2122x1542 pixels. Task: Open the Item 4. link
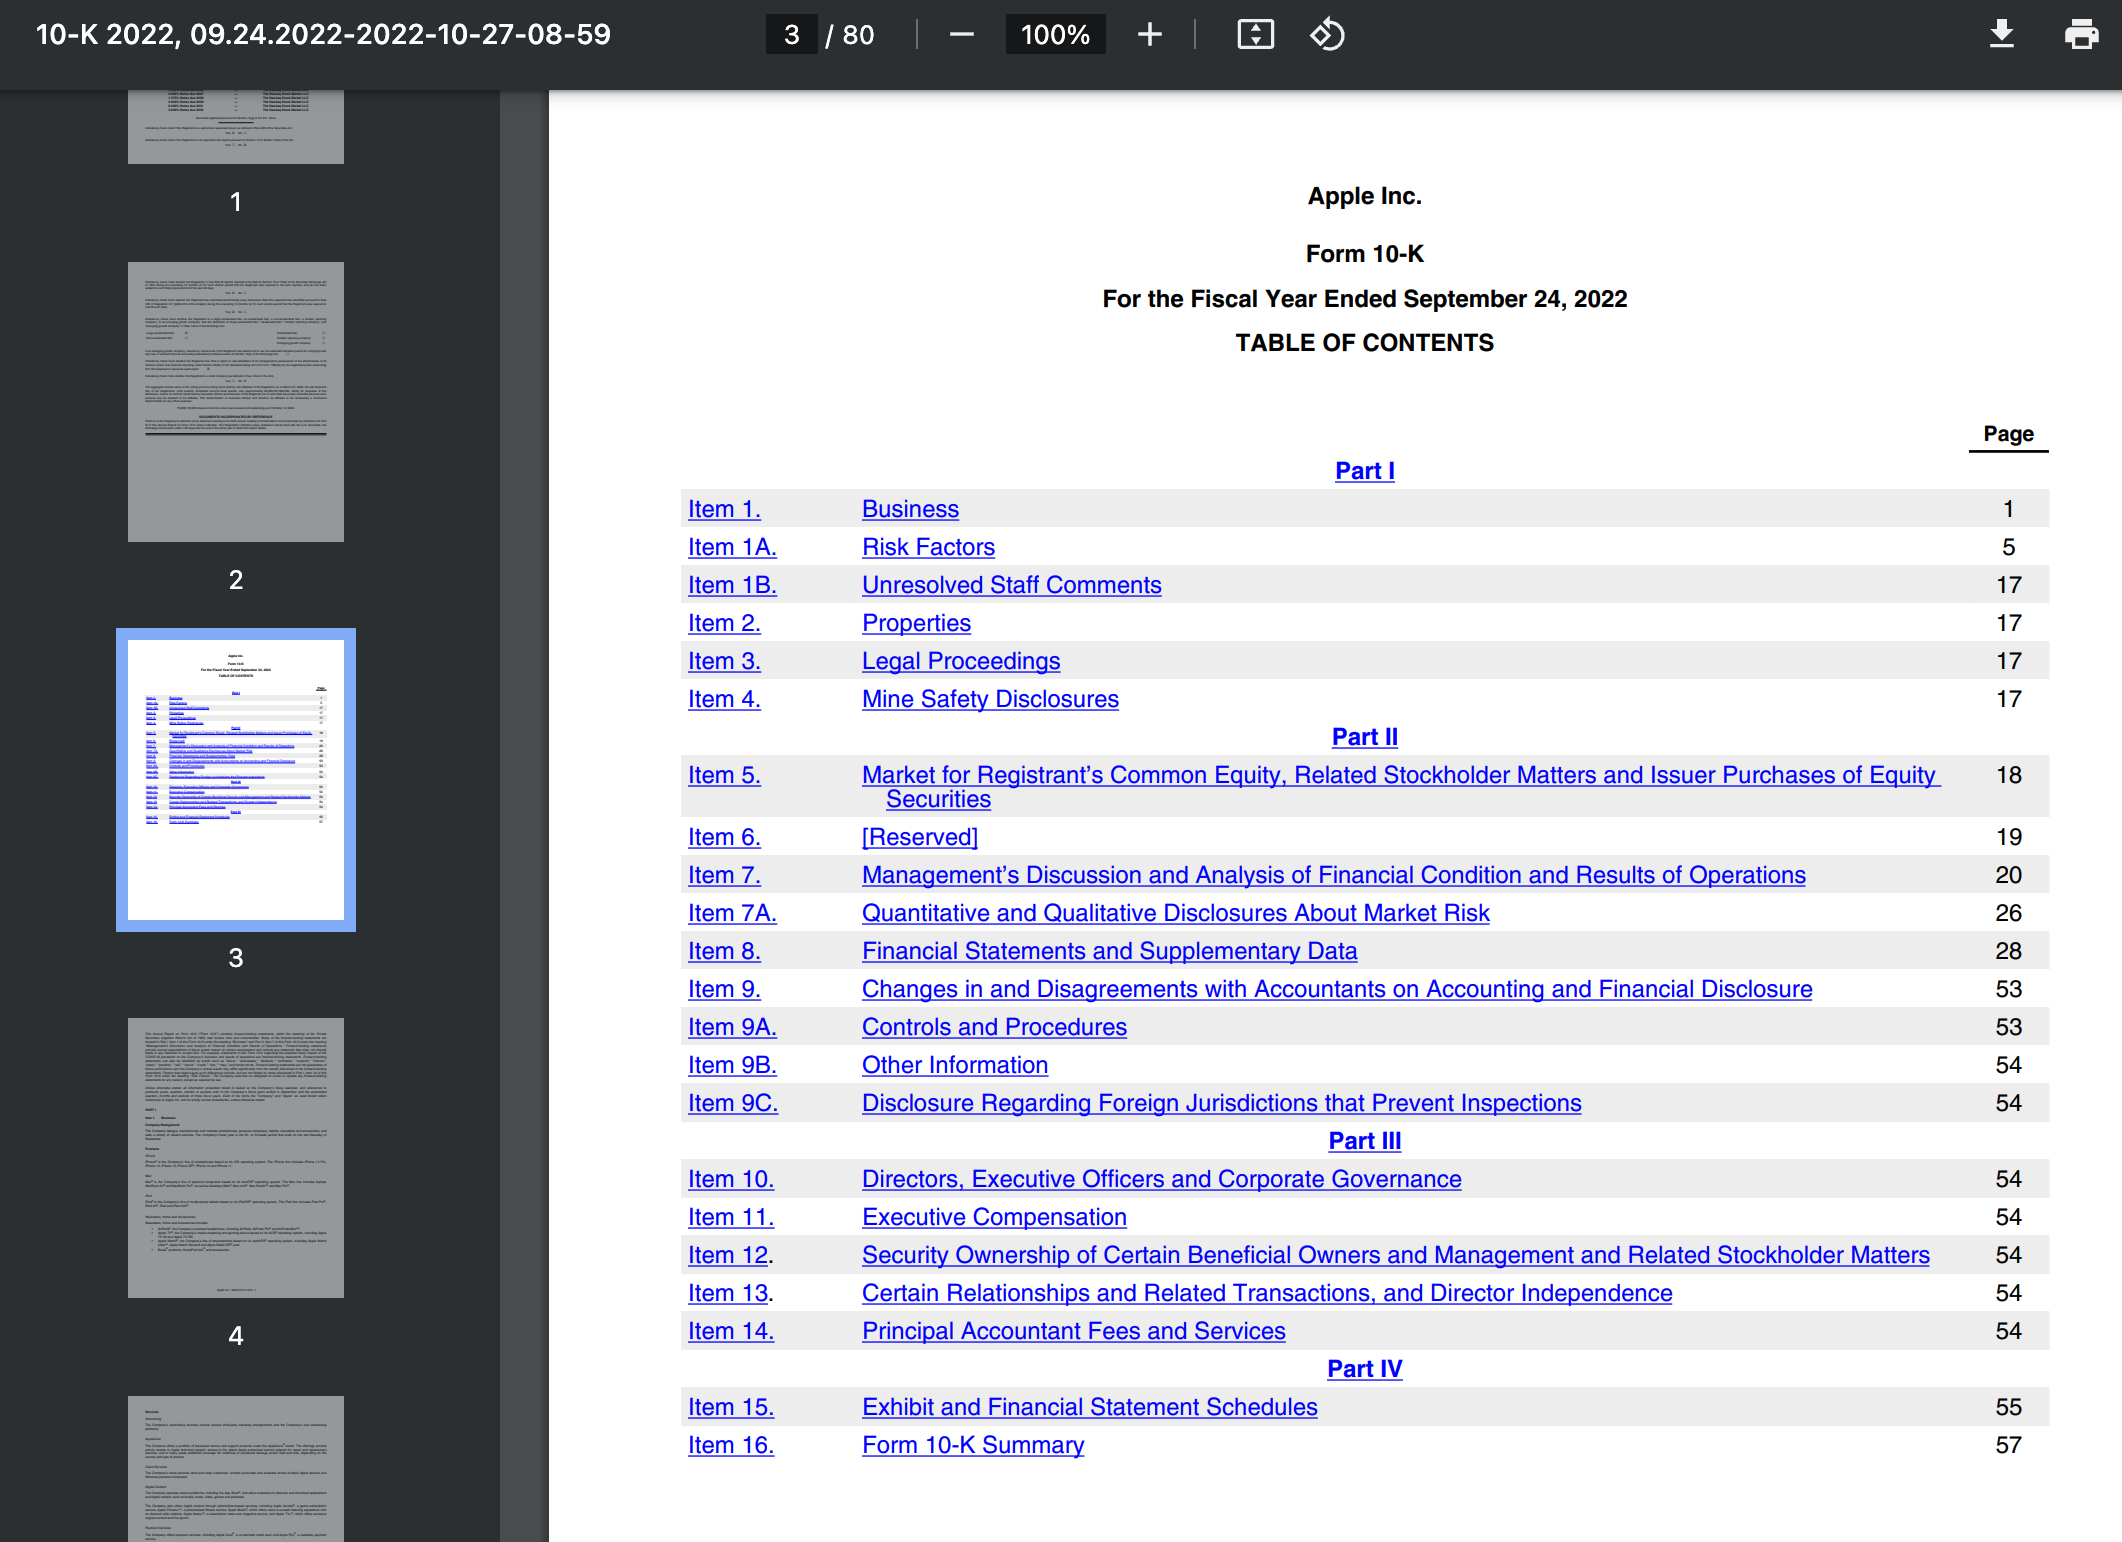pyautogui.click(x=724, y=699)
